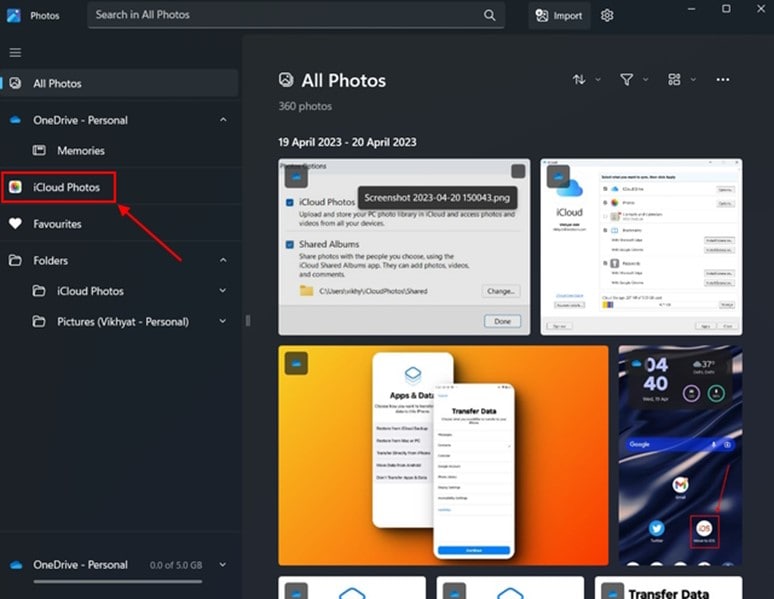Open the orange Apps & Data thumbnail
This screenshot has height=599, width=774.
pos(443,455)
